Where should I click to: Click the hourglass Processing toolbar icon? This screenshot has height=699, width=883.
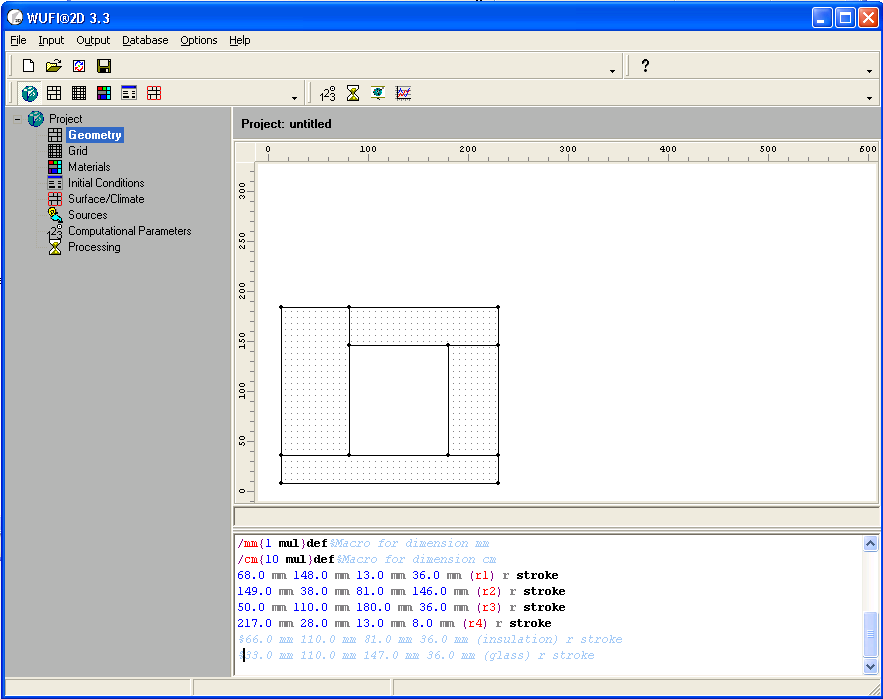pos(353,93)
